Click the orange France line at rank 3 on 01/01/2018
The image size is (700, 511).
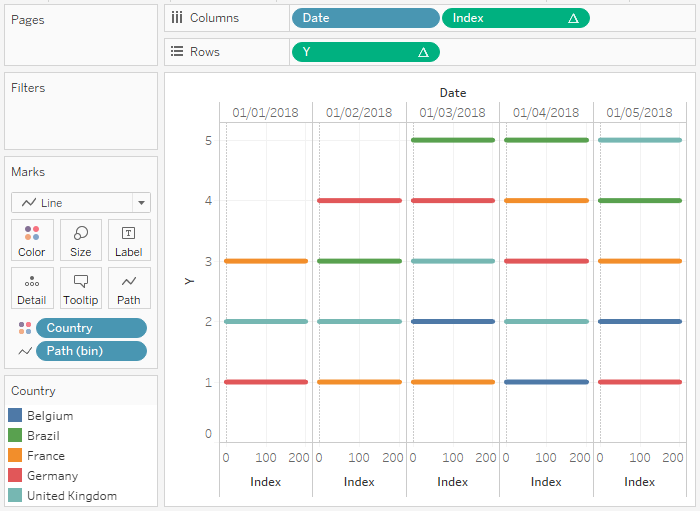[x=266, y=261]
